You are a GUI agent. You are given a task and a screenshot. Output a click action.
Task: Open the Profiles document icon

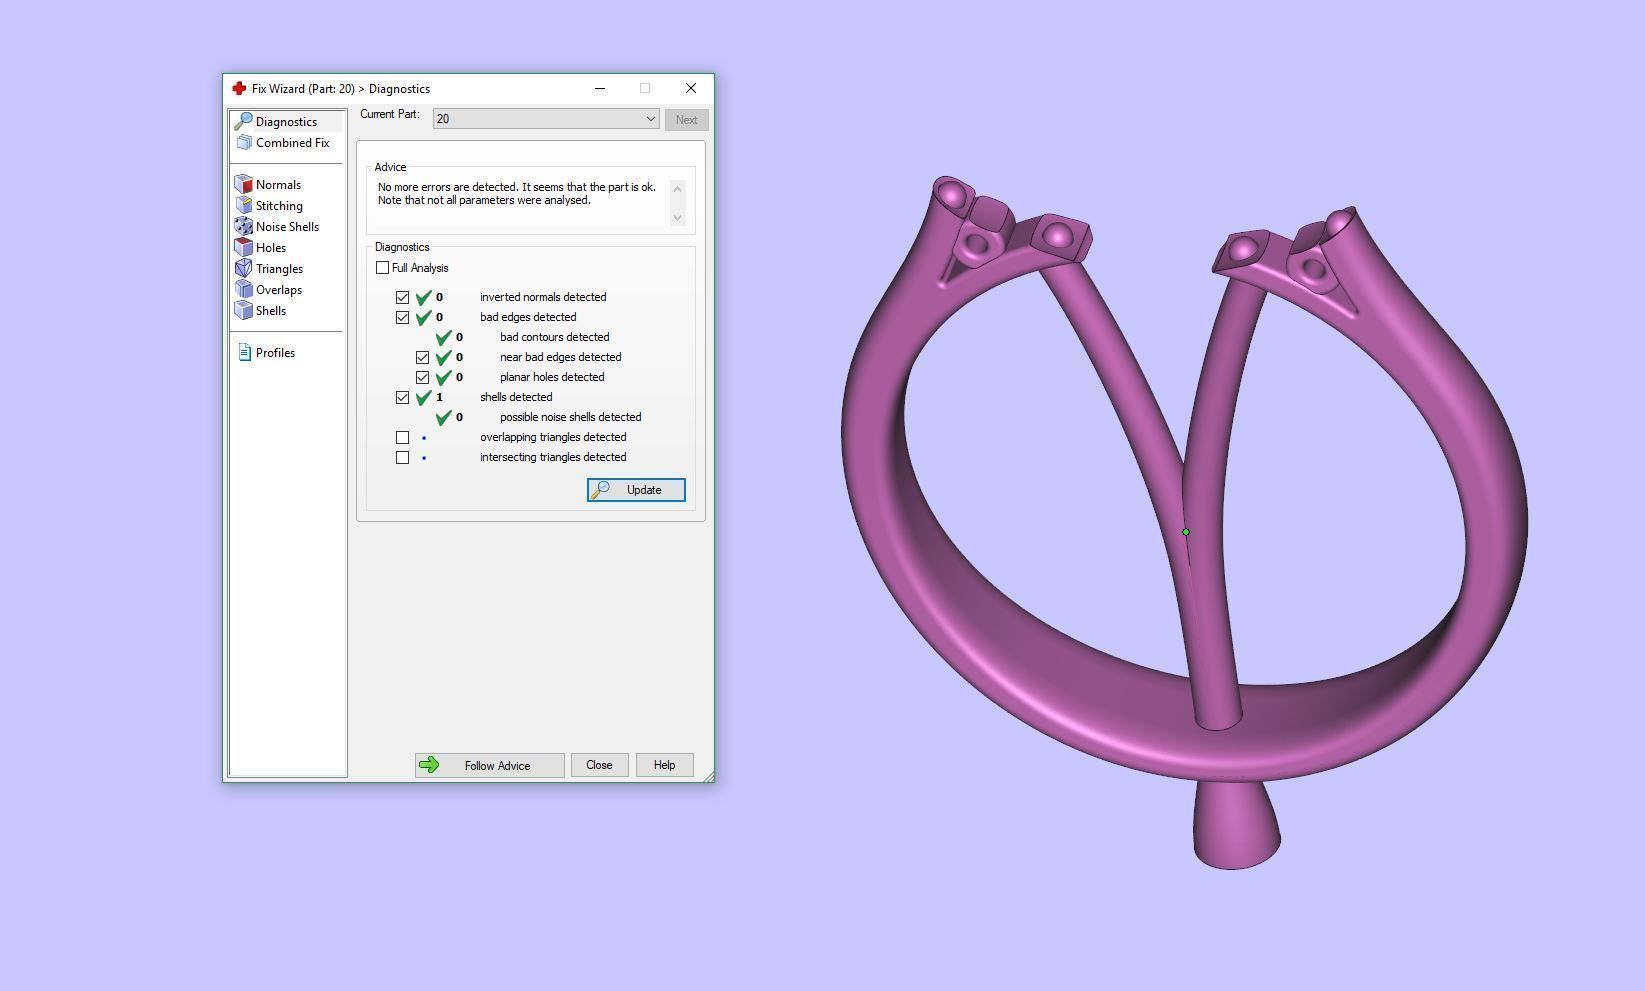pos(245,353)
